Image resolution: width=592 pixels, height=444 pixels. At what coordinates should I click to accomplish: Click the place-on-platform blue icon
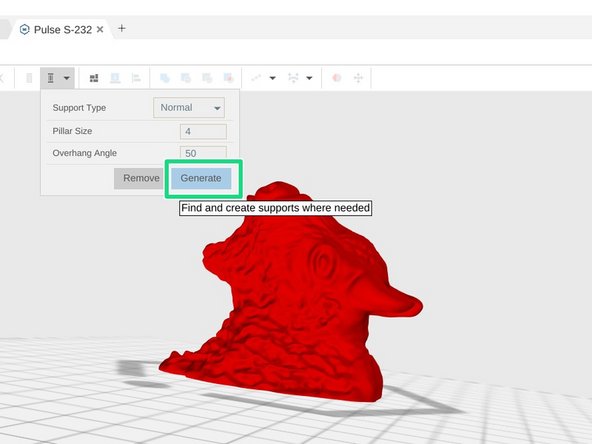tap(115, 78)
